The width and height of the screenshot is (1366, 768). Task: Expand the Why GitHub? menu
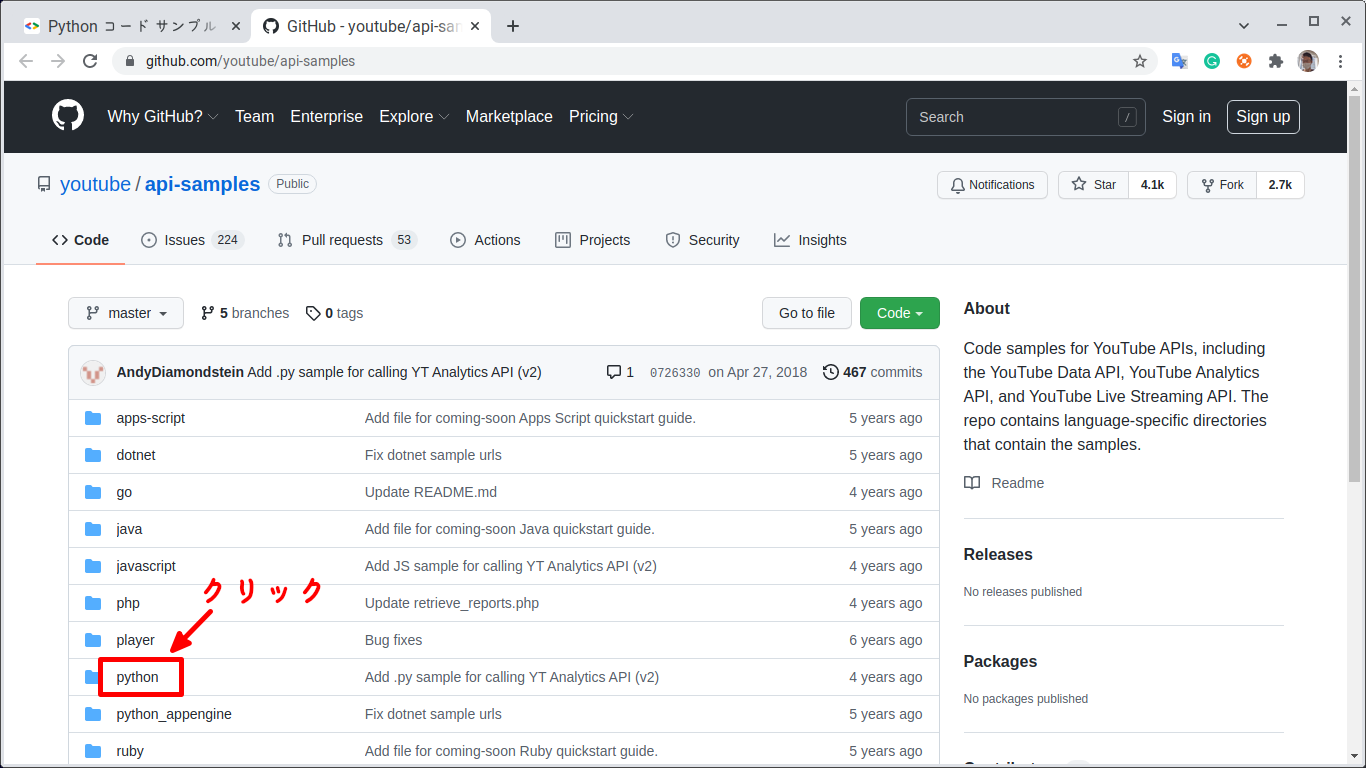tap(162, 116)
